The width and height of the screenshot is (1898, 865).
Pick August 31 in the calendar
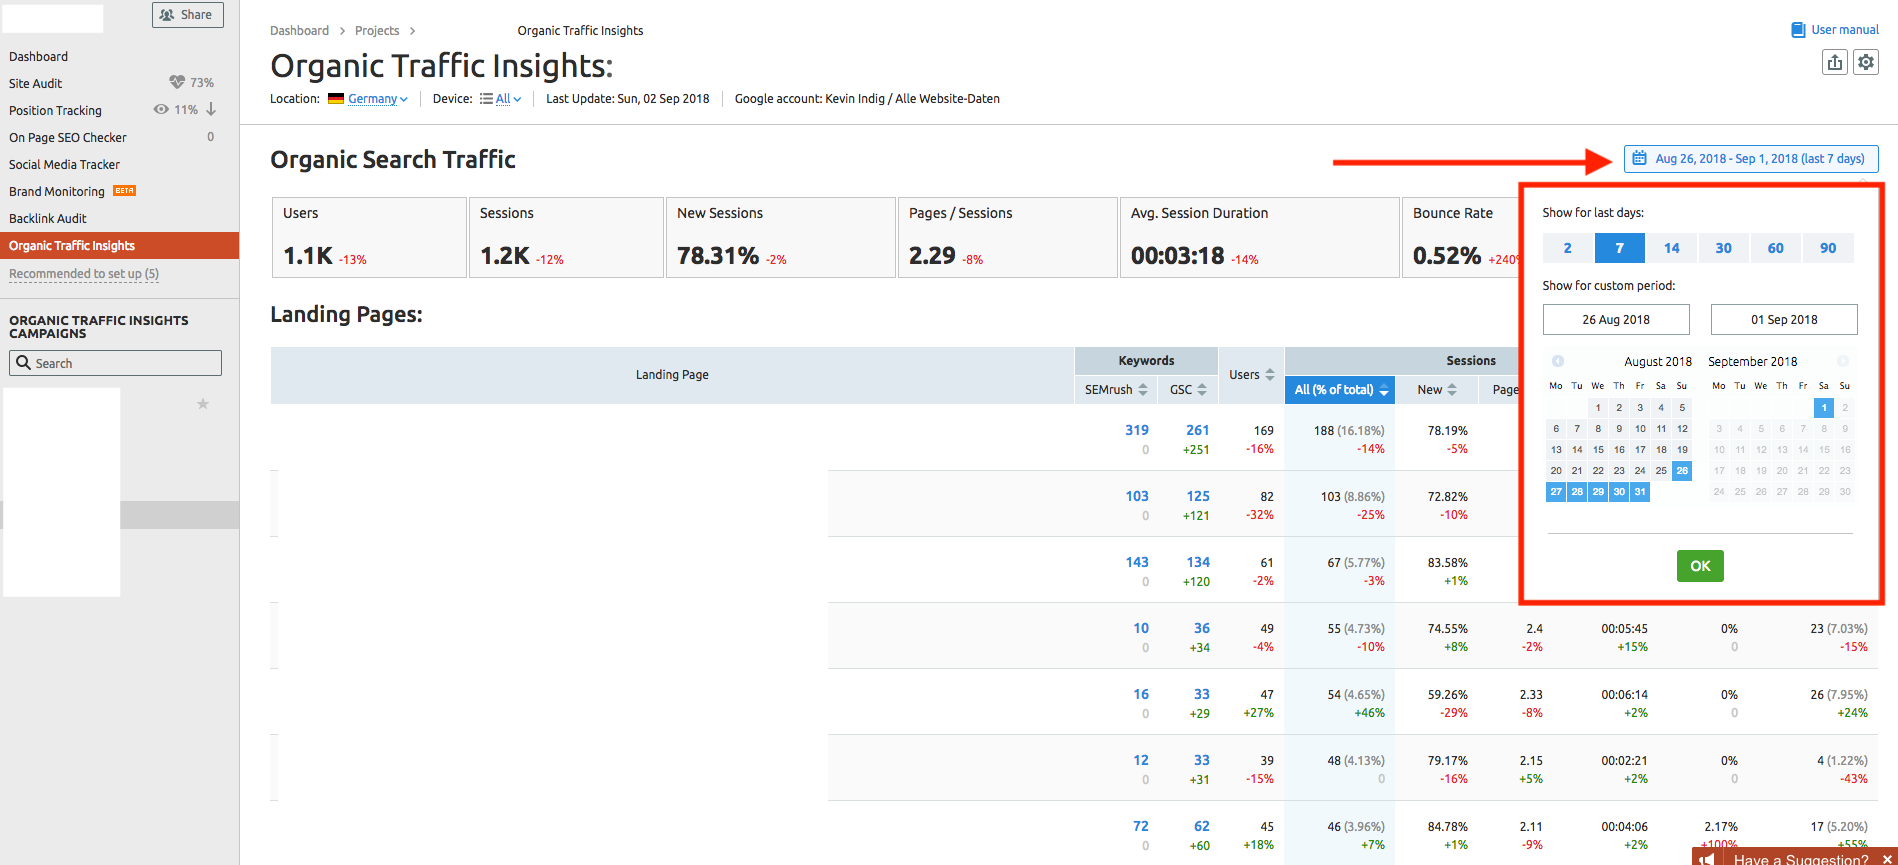[1640, 492]
